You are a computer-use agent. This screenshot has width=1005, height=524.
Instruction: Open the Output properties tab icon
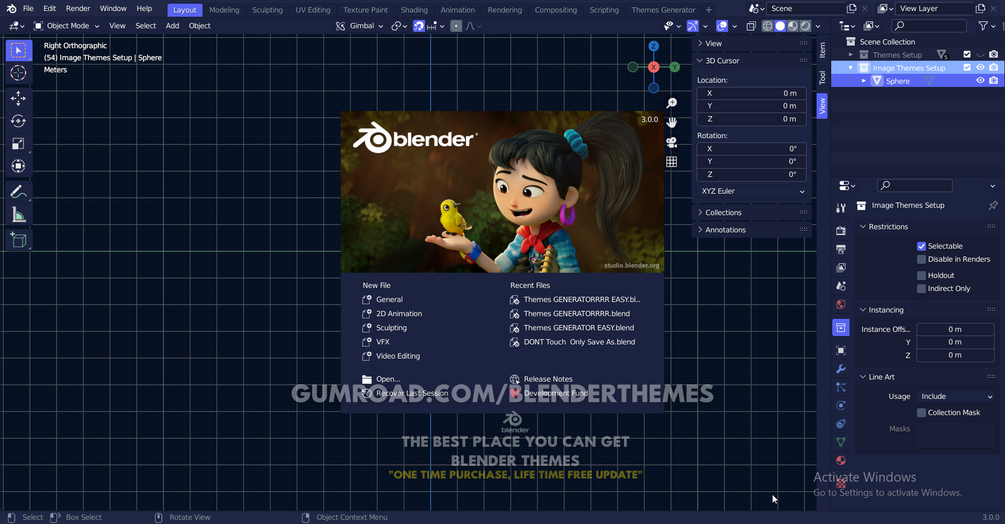pyautogui.click(x=841, y=249)
